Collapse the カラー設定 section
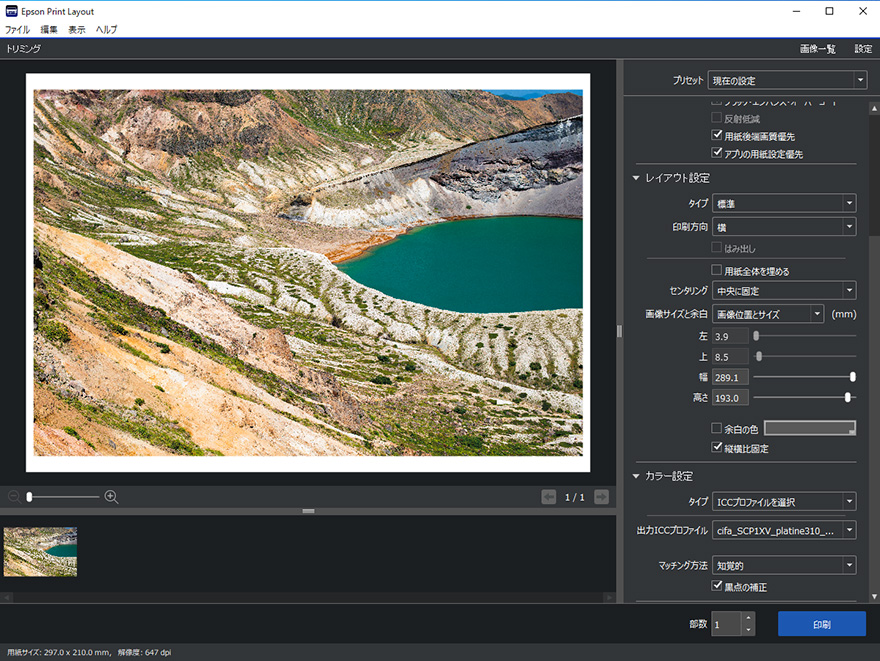 click(635, 476)
